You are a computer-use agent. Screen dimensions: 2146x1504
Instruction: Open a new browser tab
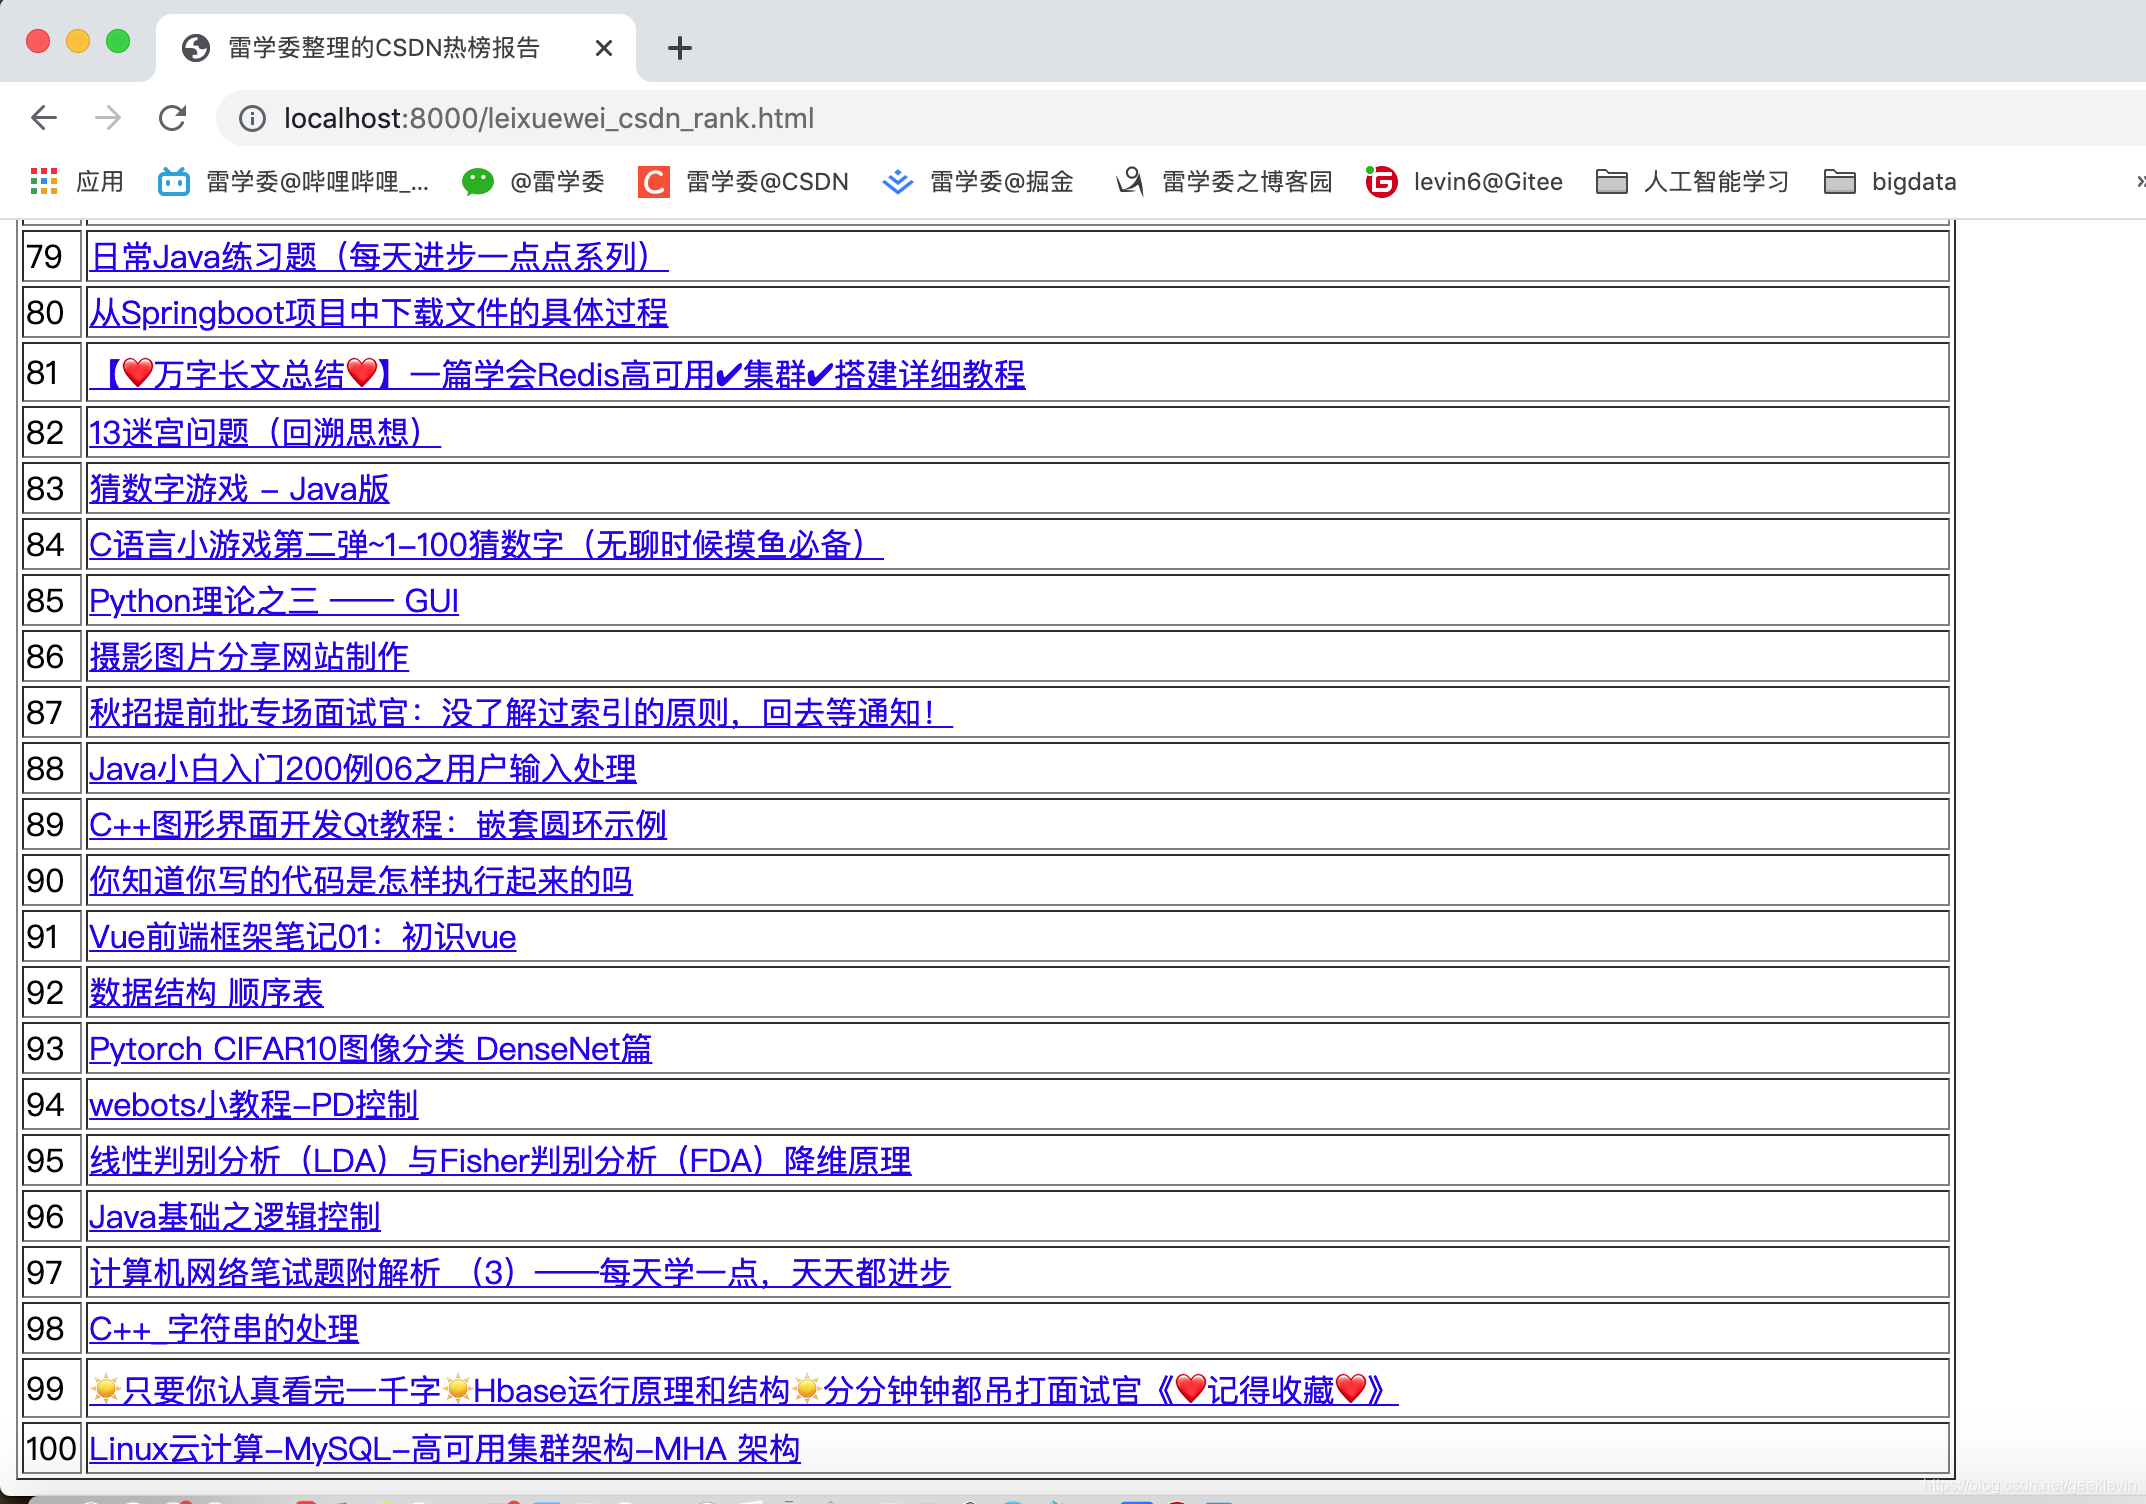pyautogui.click(x=679, y=47)
